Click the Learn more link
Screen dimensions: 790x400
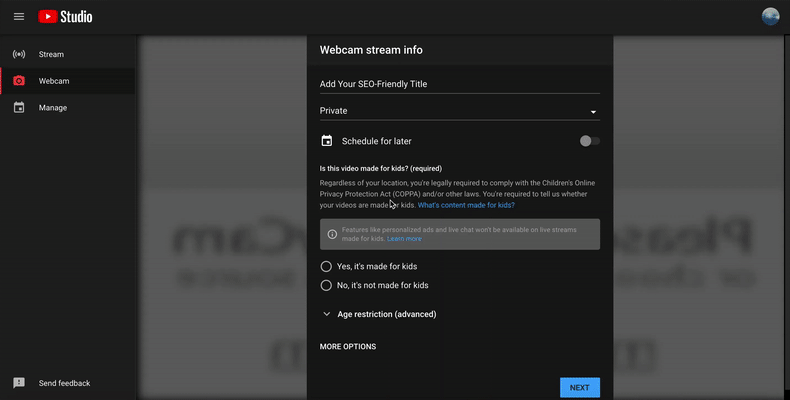[404, 240]
